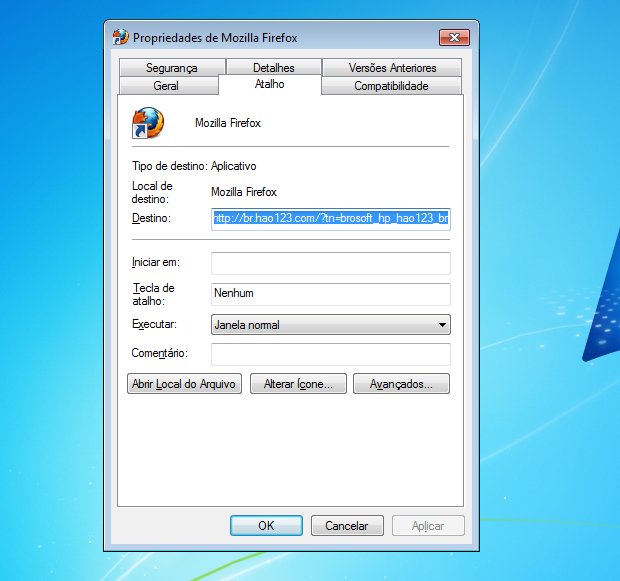The image size is (620, 581).
Task: Open the Alterar Ícone dialog
Action: [298, 384]
